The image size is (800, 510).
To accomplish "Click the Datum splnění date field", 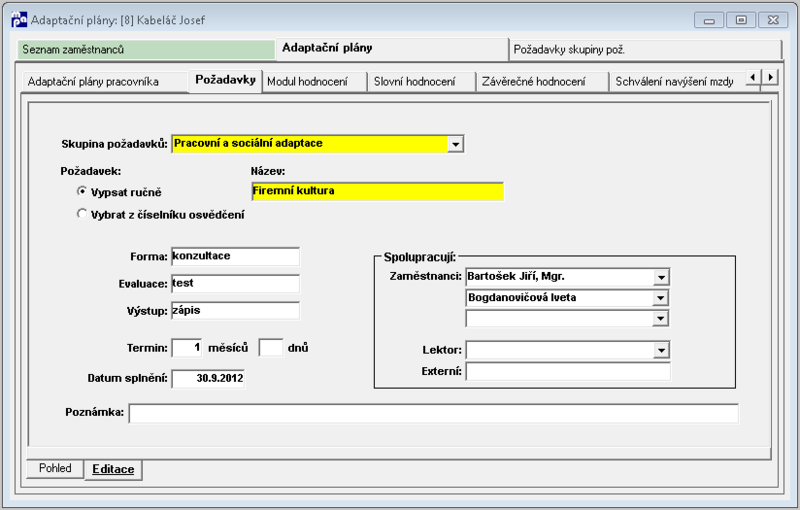I will [x=208, y=378].
